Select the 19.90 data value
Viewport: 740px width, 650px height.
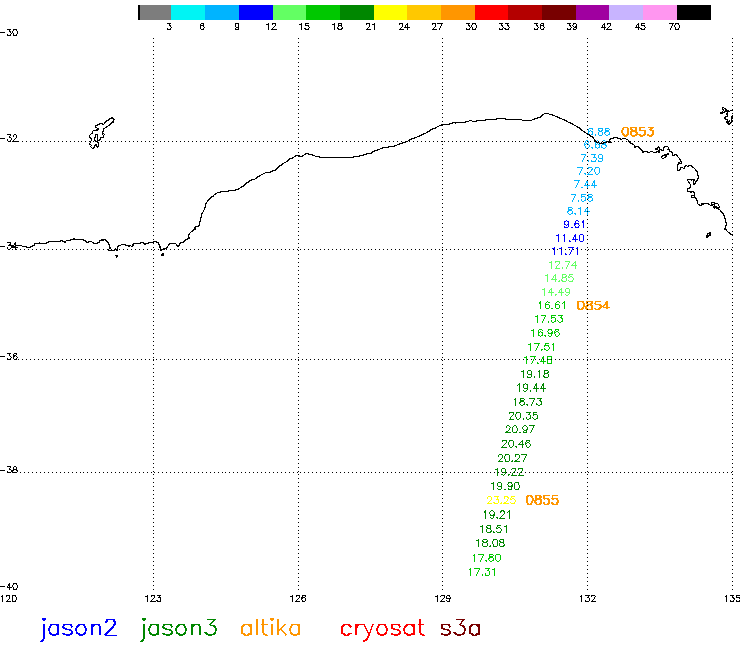click(x=505, y=486)
